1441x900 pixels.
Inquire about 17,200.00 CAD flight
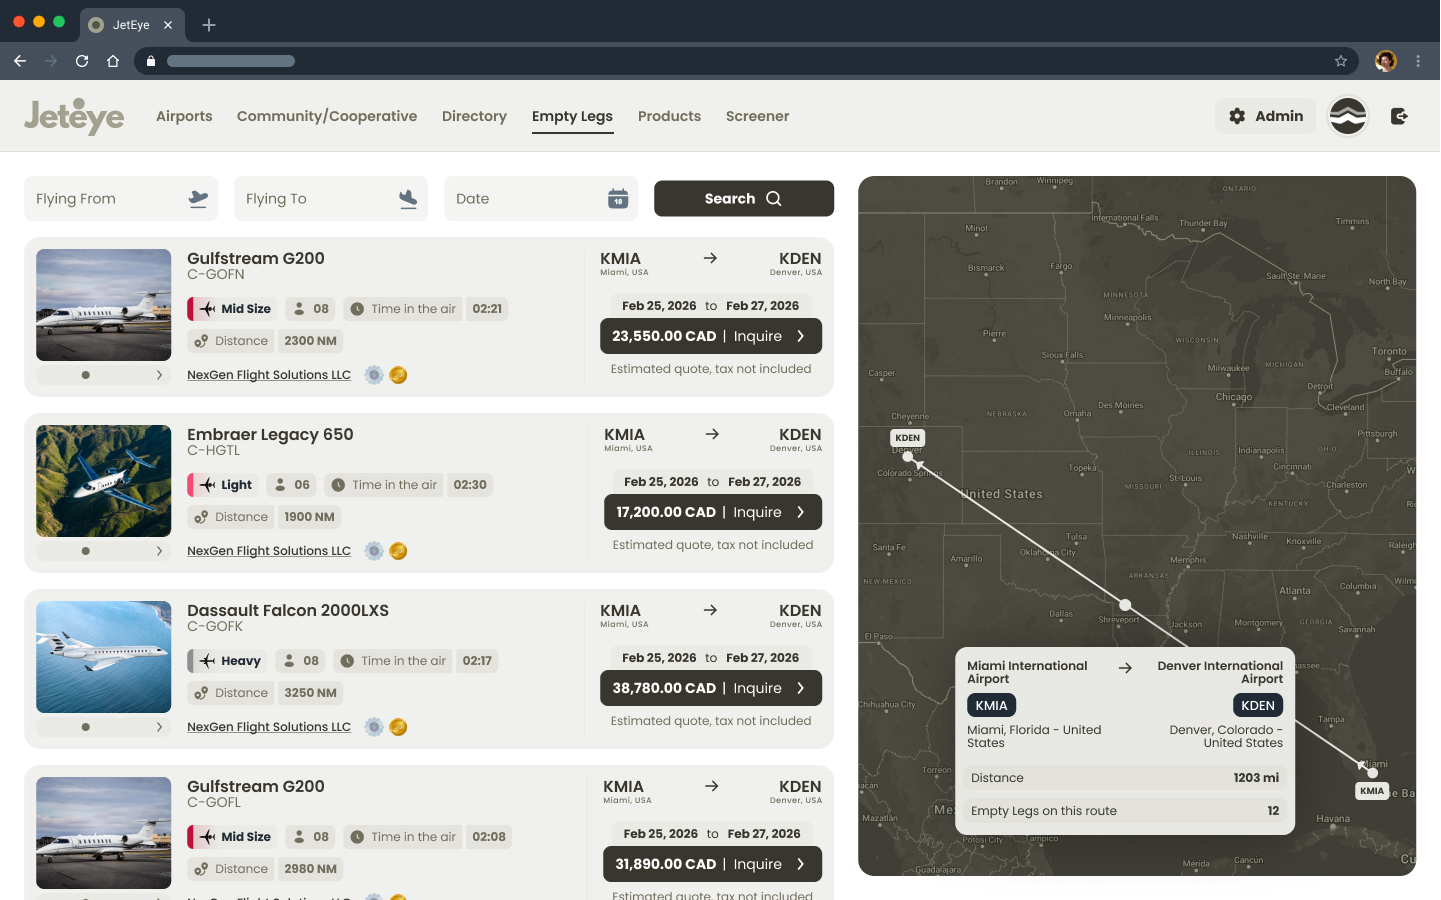[713, 512]
